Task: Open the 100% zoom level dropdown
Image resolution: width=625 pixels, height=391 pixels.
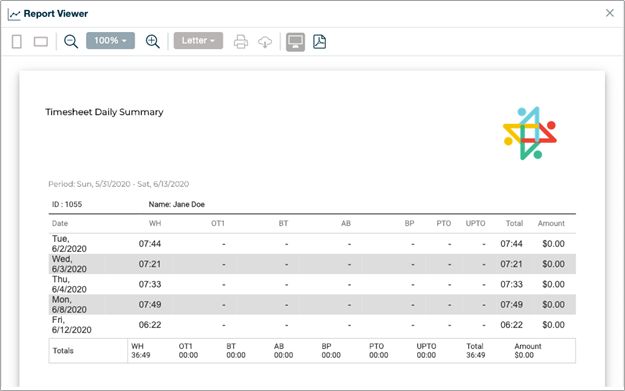Action: [x=110, y=41]
